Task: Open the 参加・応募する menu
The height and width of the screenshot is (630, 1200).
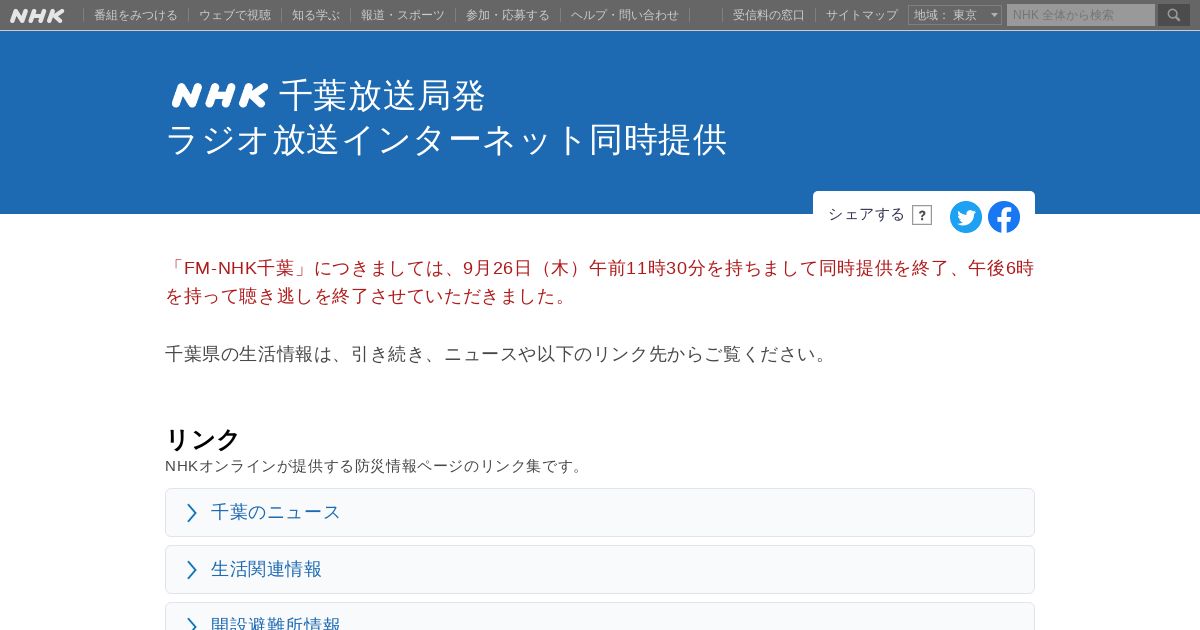Action: pos(508,15)
